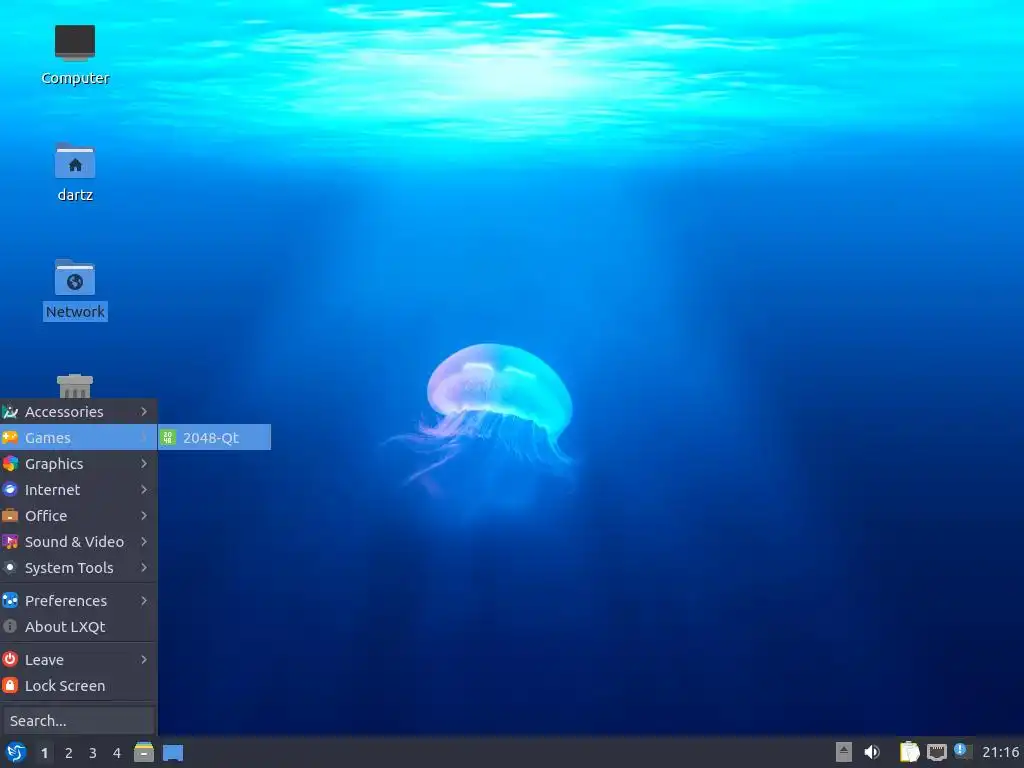
Task: Click the update notifier tray icon
Action: tap(963, 751)
